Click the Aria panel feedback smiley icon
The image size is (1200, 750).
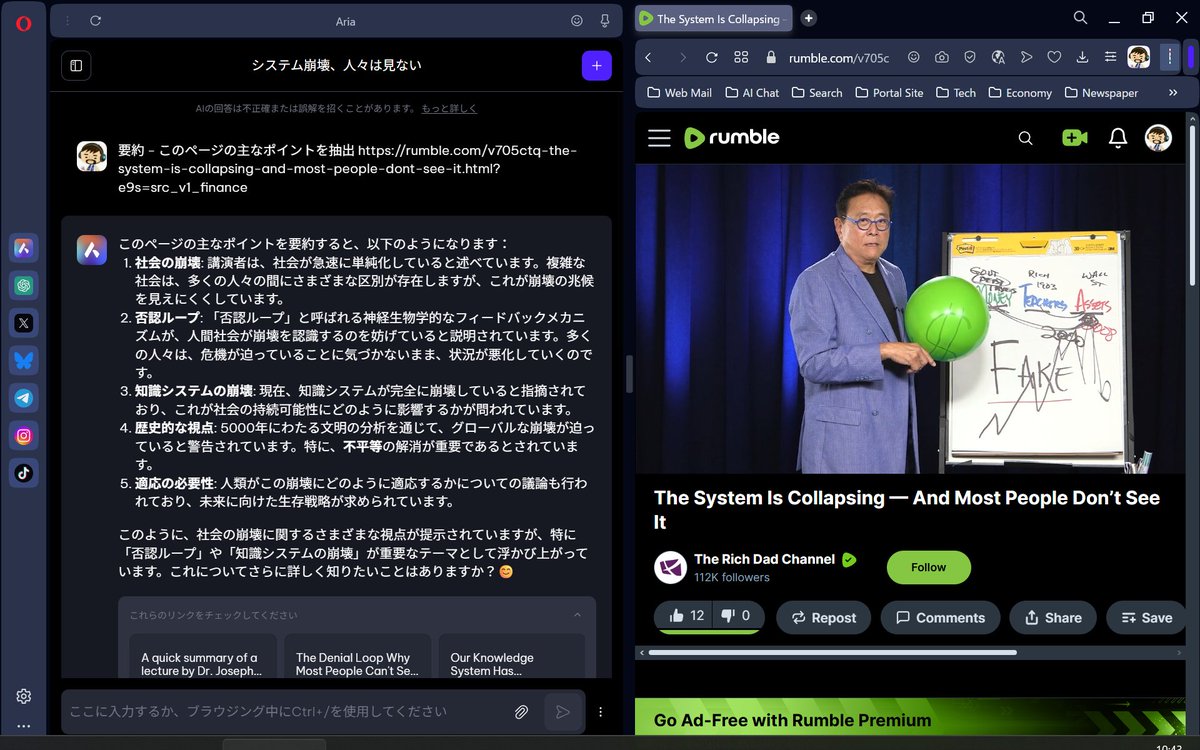click(576, 20)
